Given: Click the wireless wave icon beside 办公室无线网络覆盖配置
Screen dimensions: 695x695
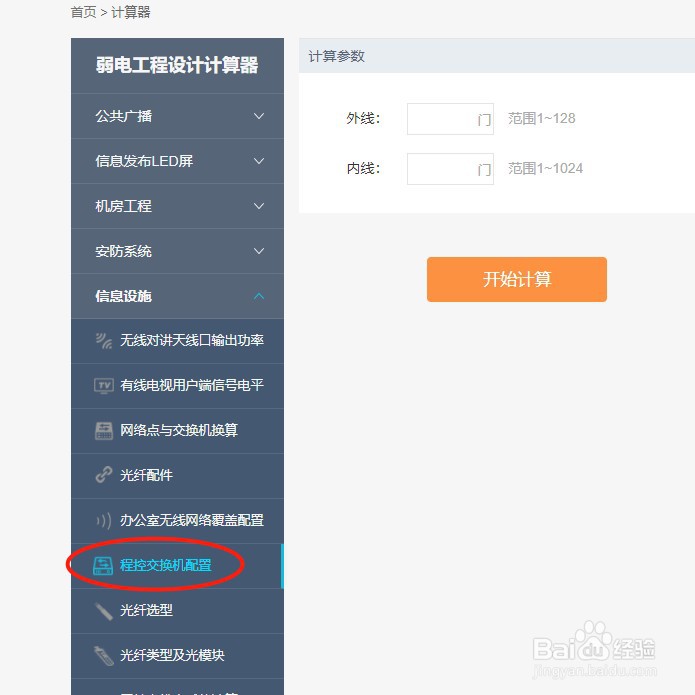Looking at the screenshot, I should click(104, 520).
